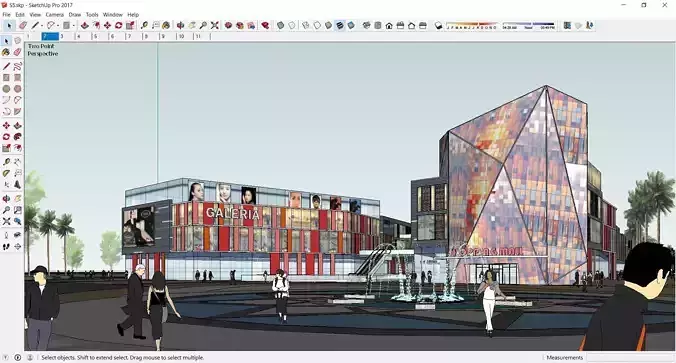Select the Pie tool in left toolbar
Image resolution: width=676 pixels, height=363 pixels.
17,111
